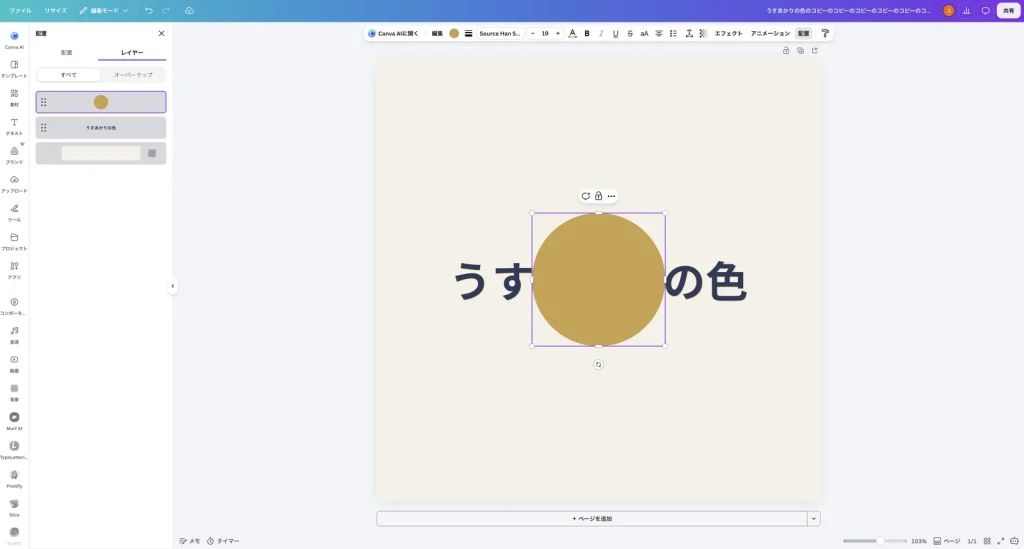
Task: Open the transparency checkerboard control
Action: pos(703,33)
